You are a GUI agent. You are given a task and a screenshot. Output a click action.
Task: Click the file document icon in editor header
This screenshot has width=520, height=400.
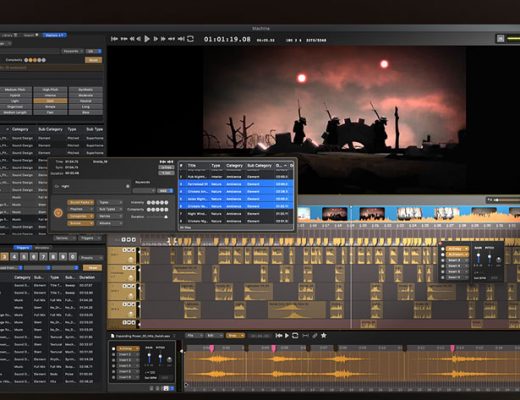112,336
